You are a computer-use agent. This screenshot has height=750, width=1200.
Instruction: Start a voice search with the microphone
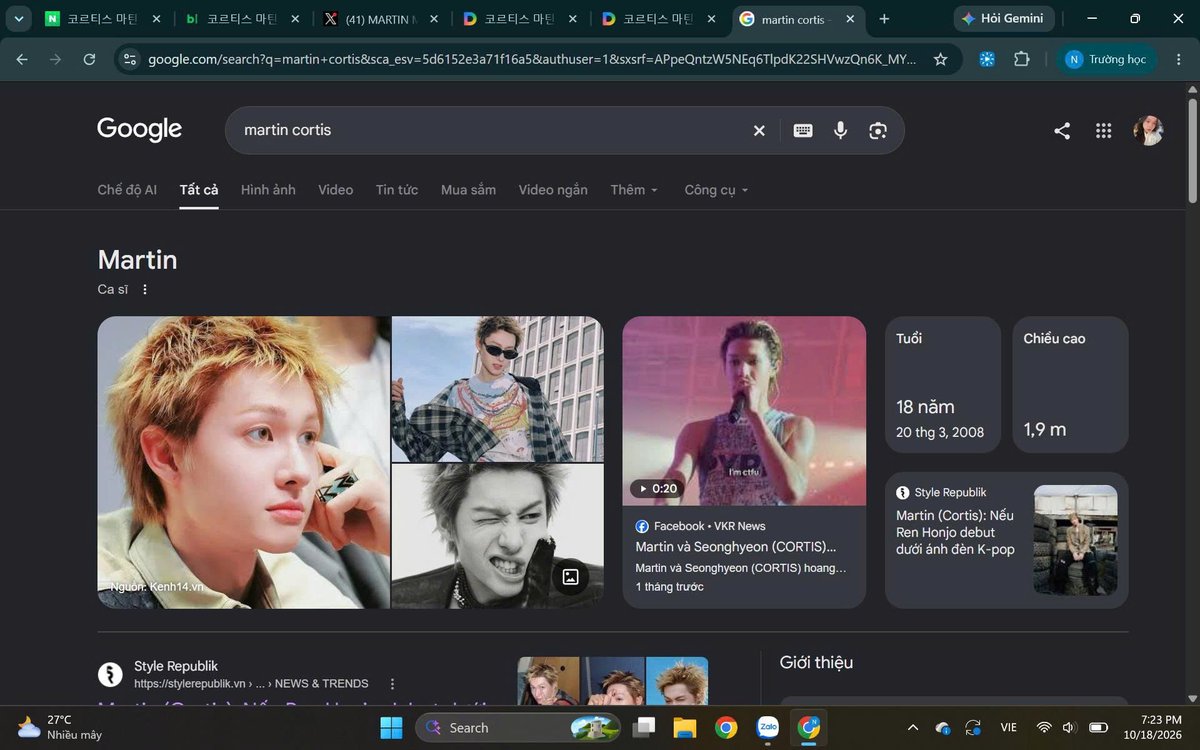pyautogui.click(x=840, y=131)
